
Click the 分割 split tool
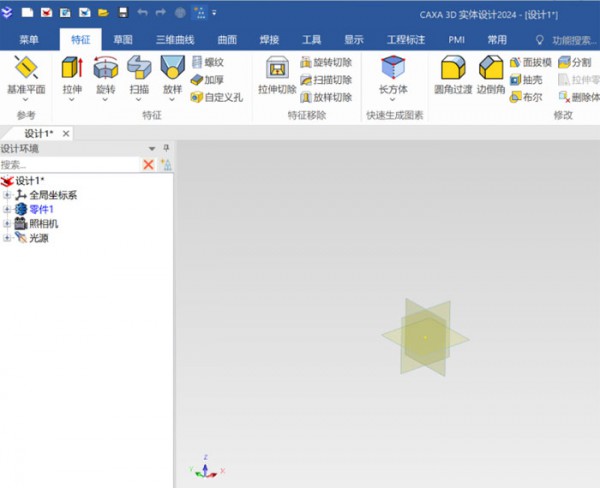pyautogui.click(x=575, y=62)
